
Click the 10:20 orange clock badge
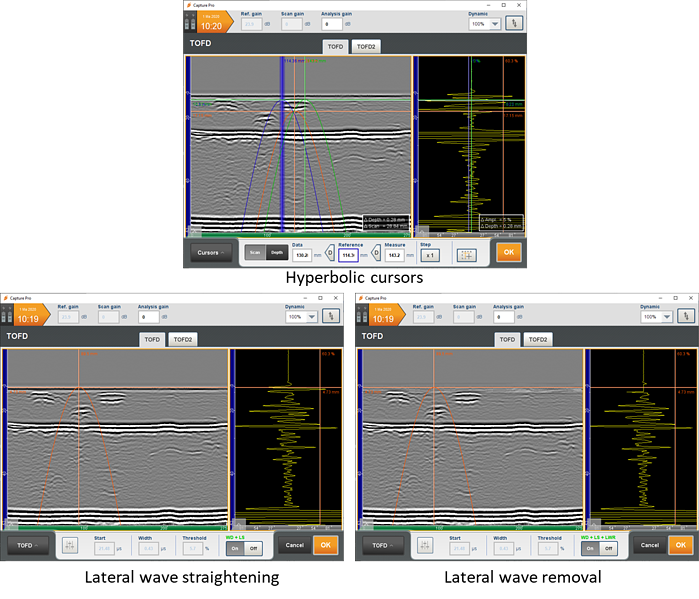coord(215,22)
